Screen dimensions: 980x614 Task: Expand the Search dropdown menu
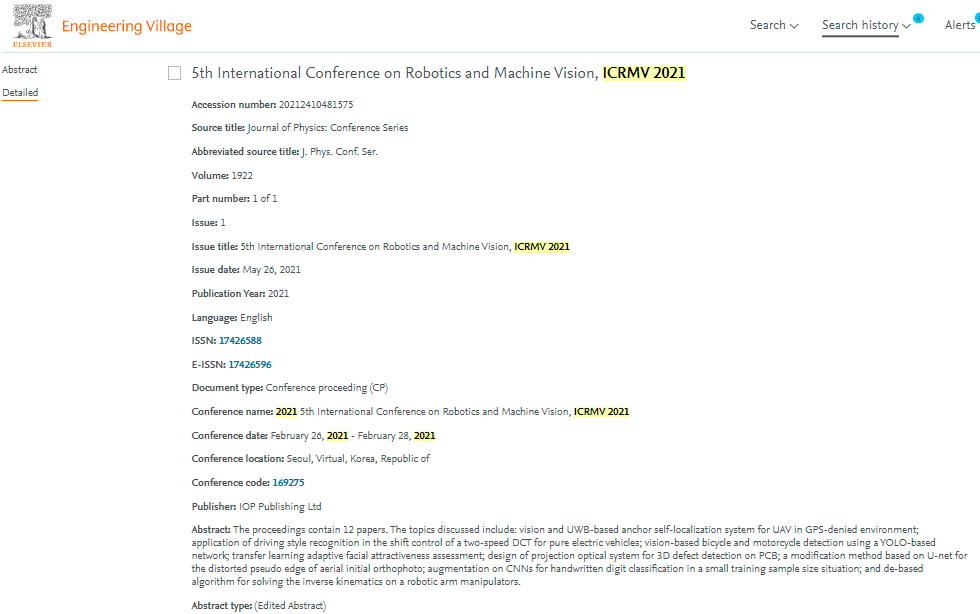point(774,25)
